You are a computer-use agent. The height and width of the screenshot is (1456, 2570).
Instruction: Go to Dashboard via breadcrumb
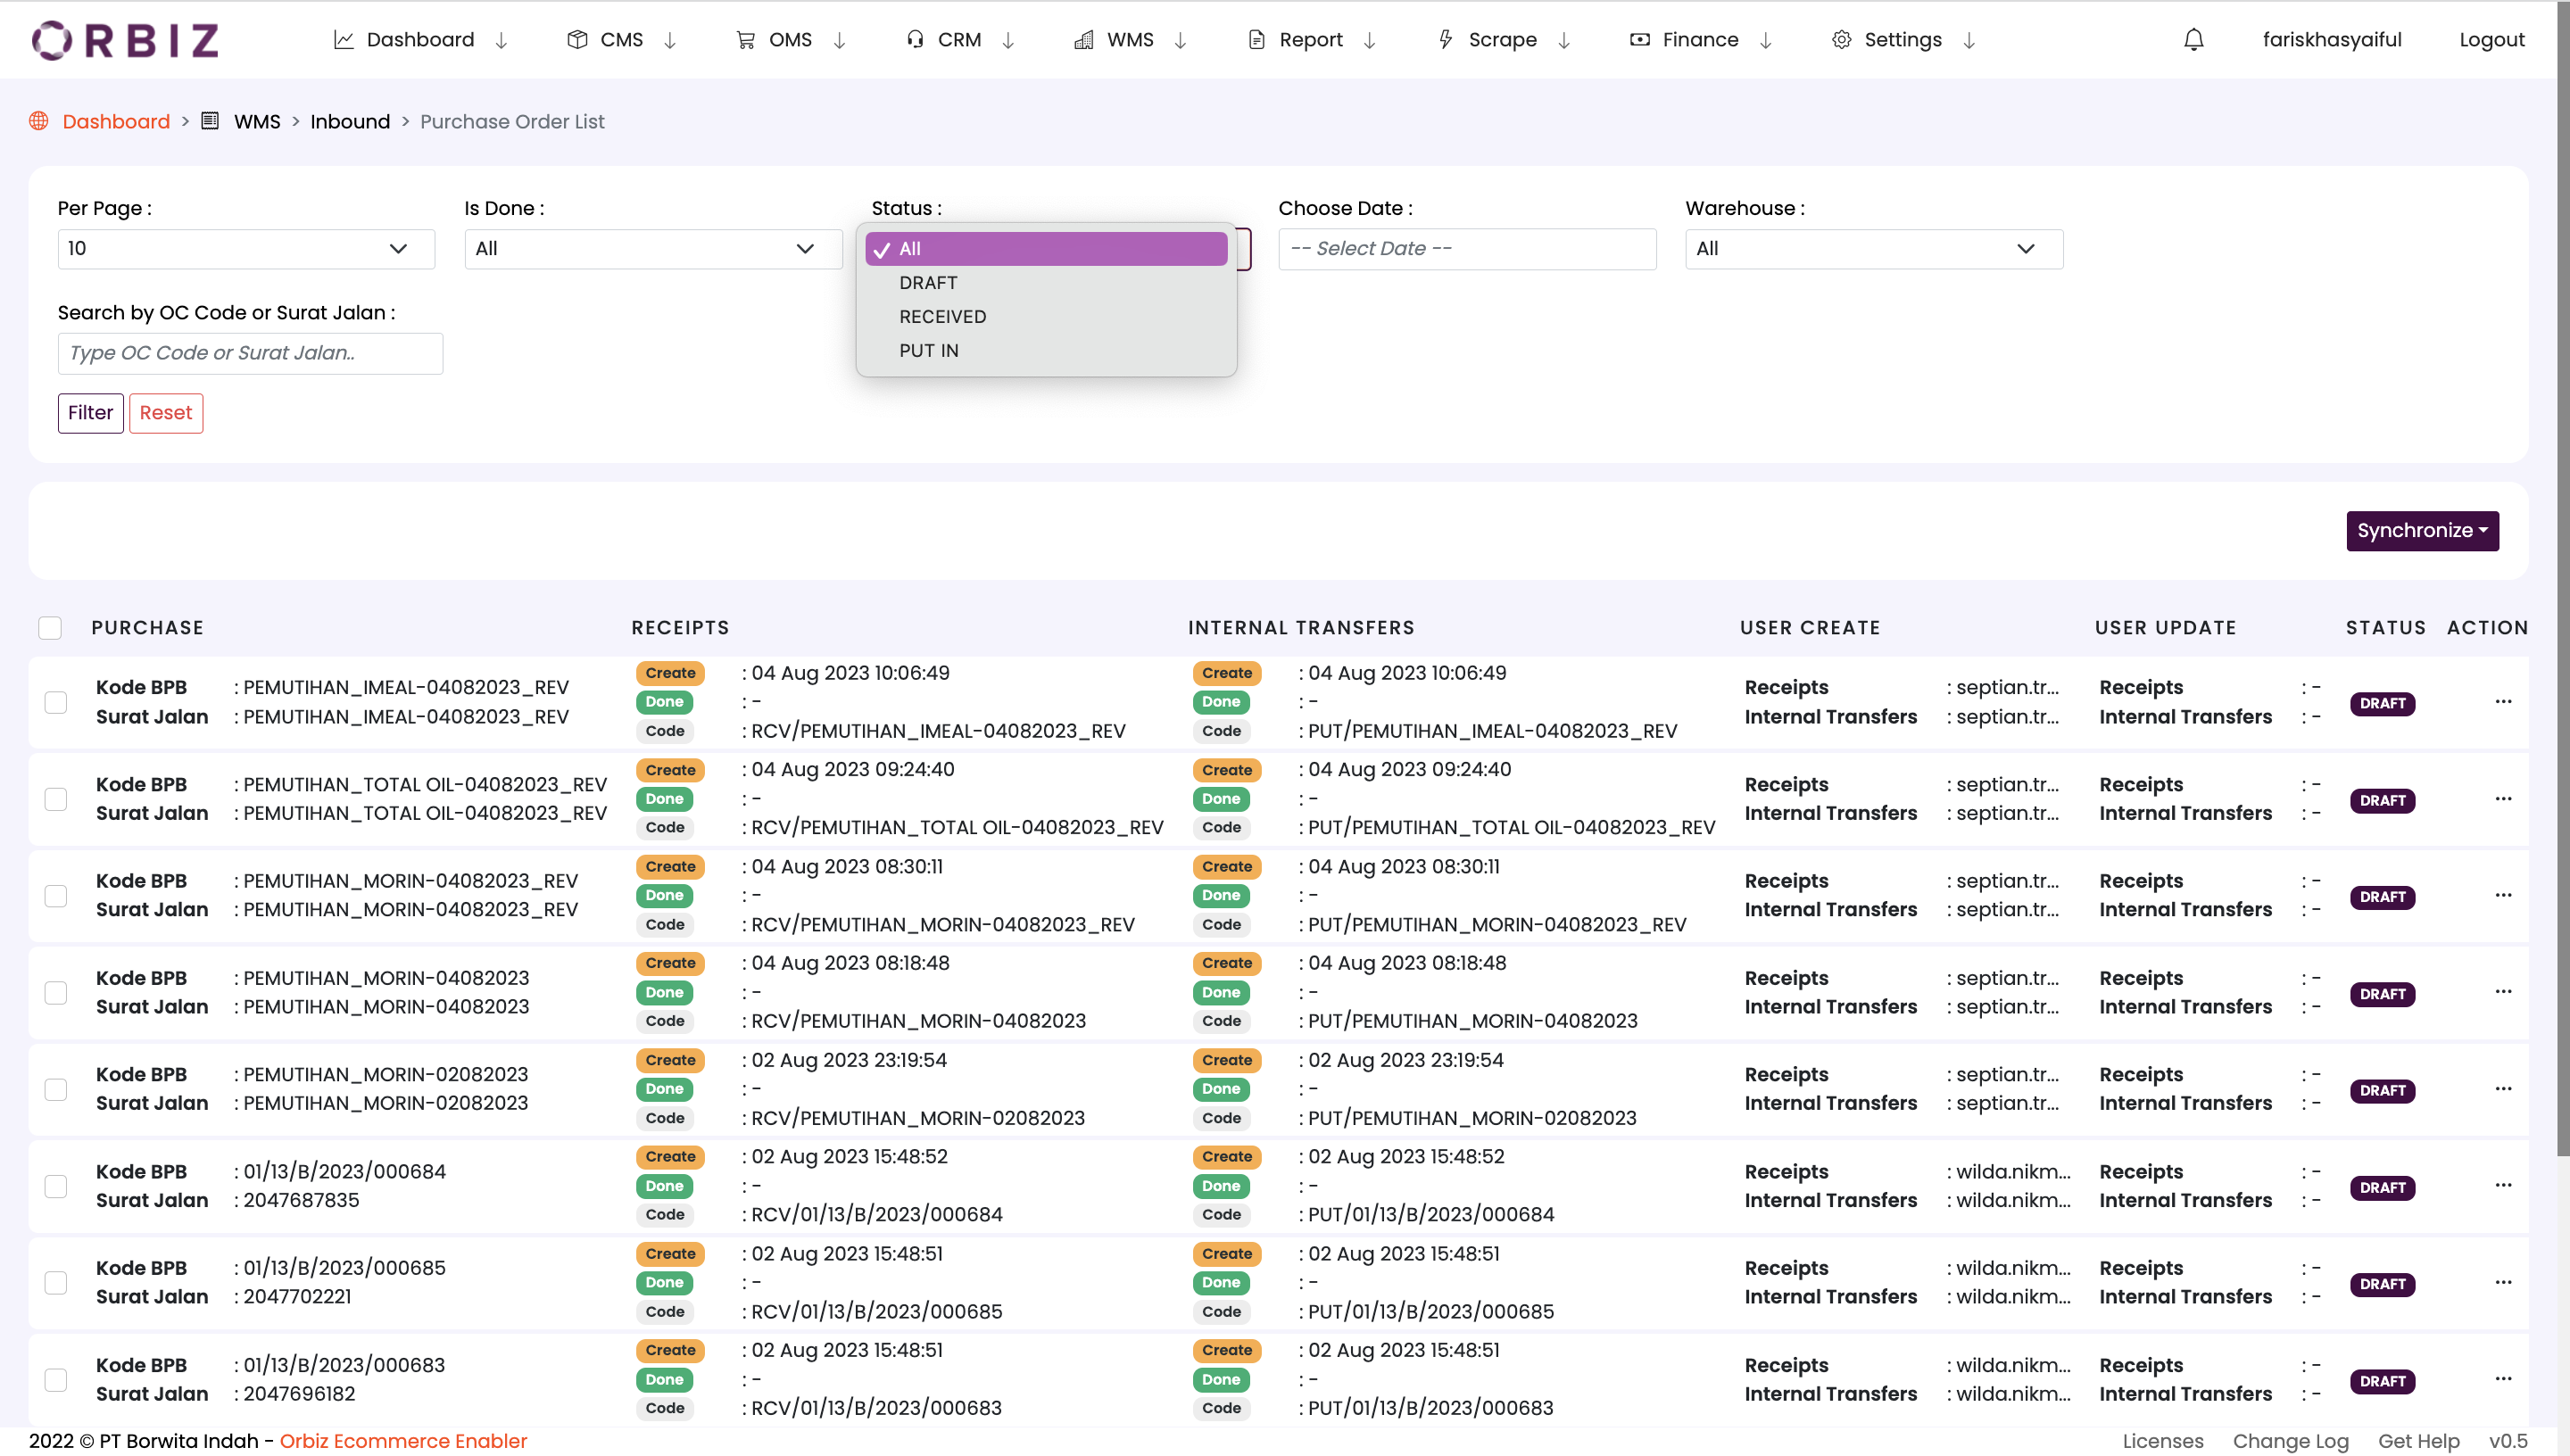point(116,121)
